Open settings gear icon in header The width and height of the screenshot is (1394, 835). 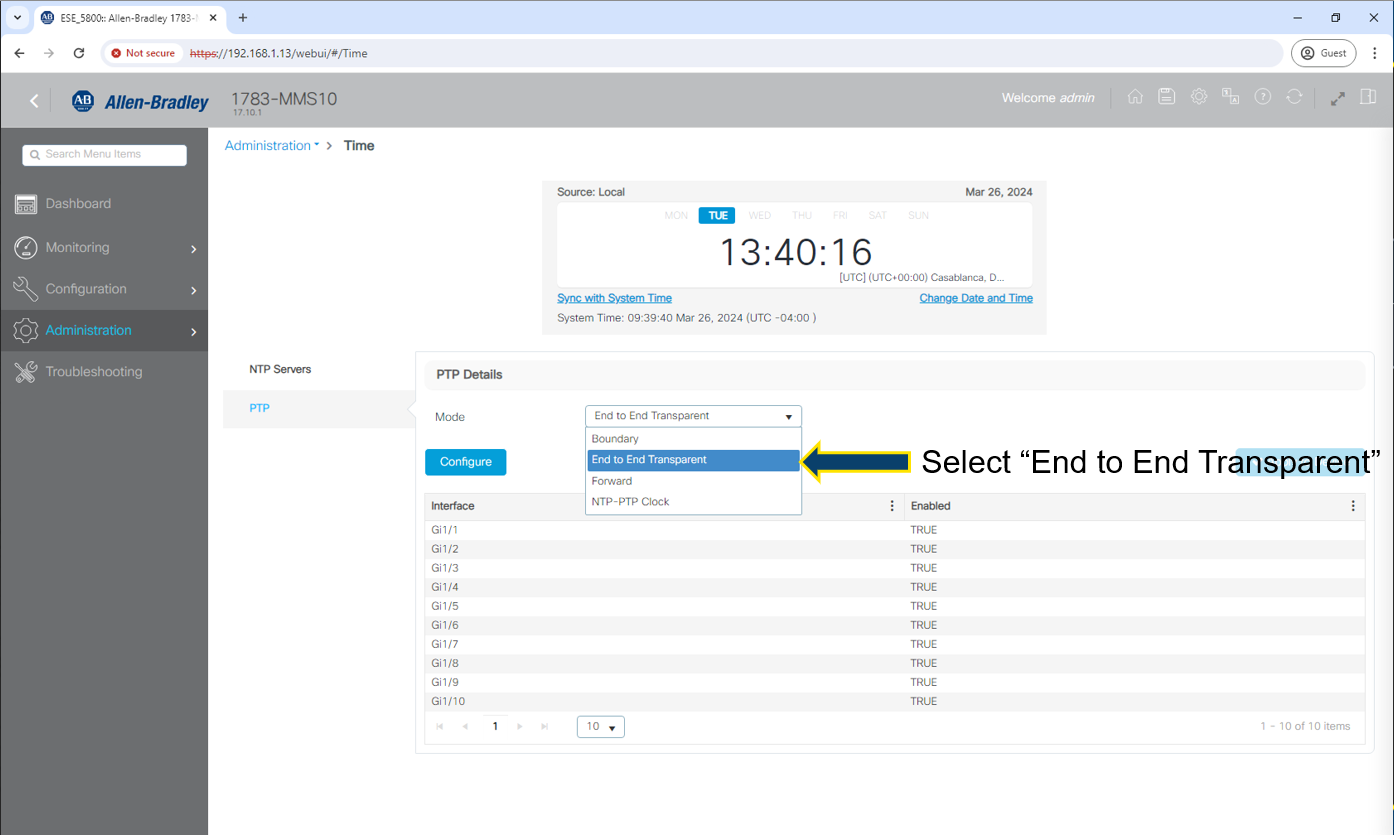(1199, 97)
